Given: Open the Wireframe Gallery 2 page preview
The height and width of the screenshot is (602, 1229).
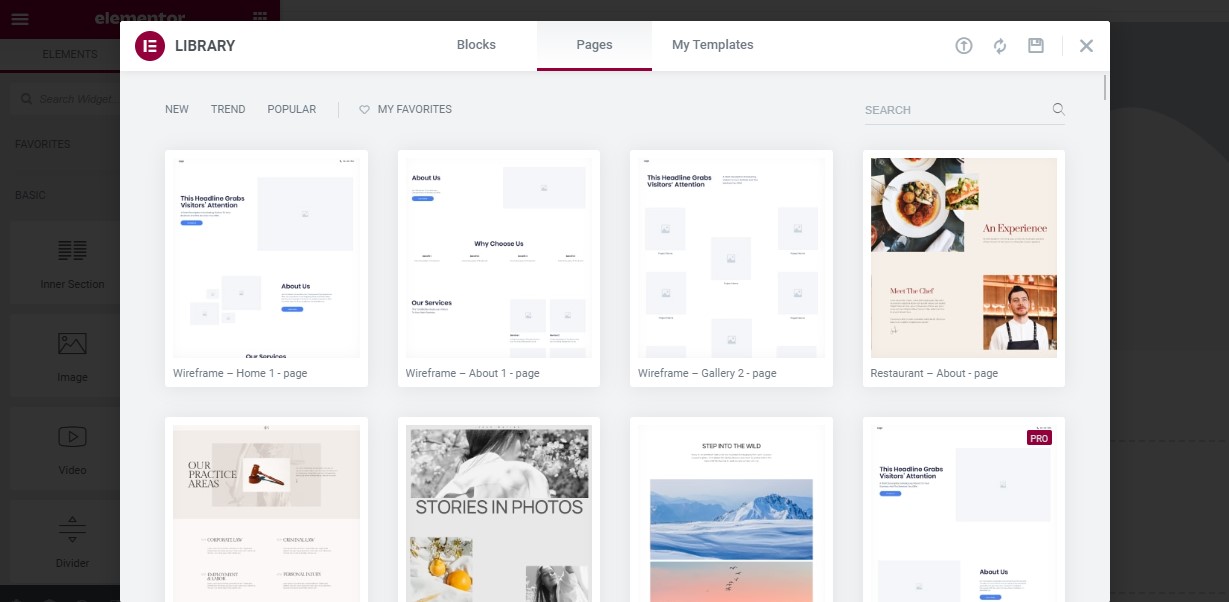Looking at the screenshot, I should (x=731, y=258).
